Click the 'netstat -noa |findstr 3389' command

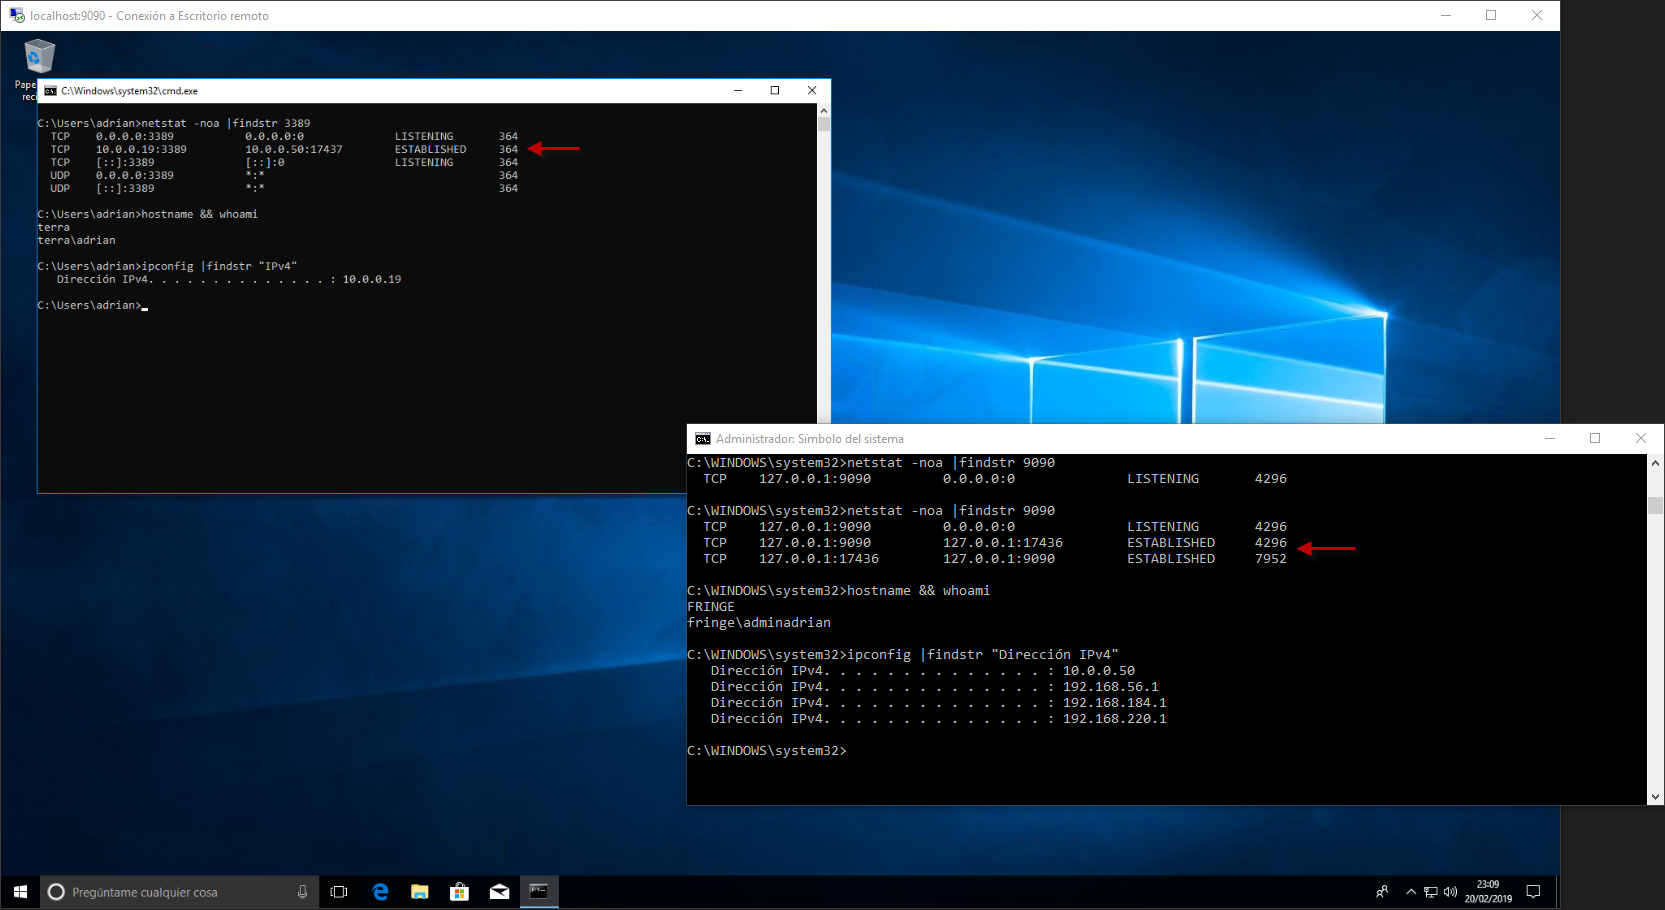click(226, 124)
